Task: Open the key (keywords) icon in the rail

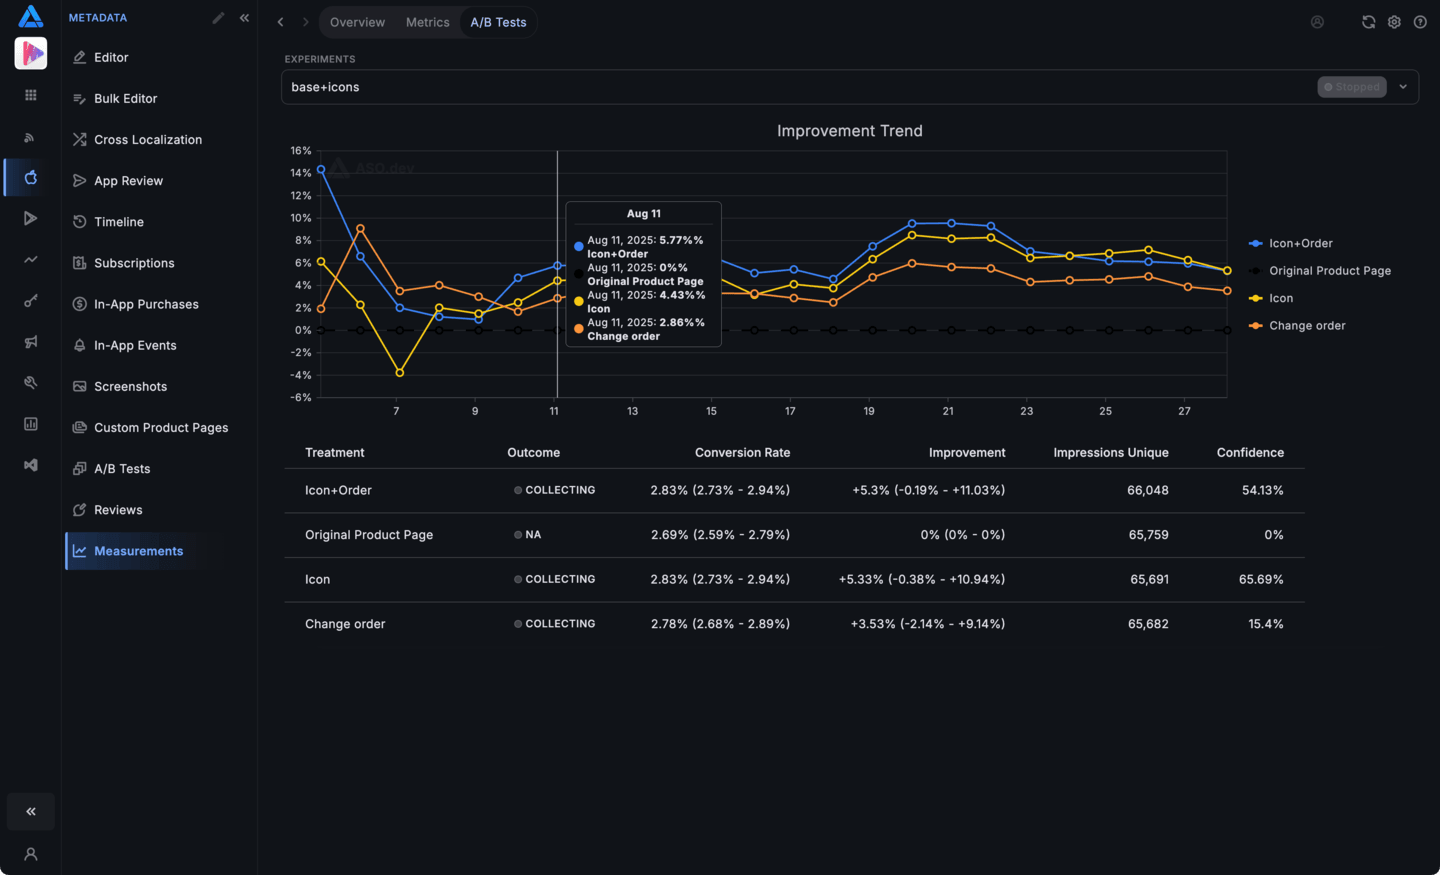Action: coord(31,301)
